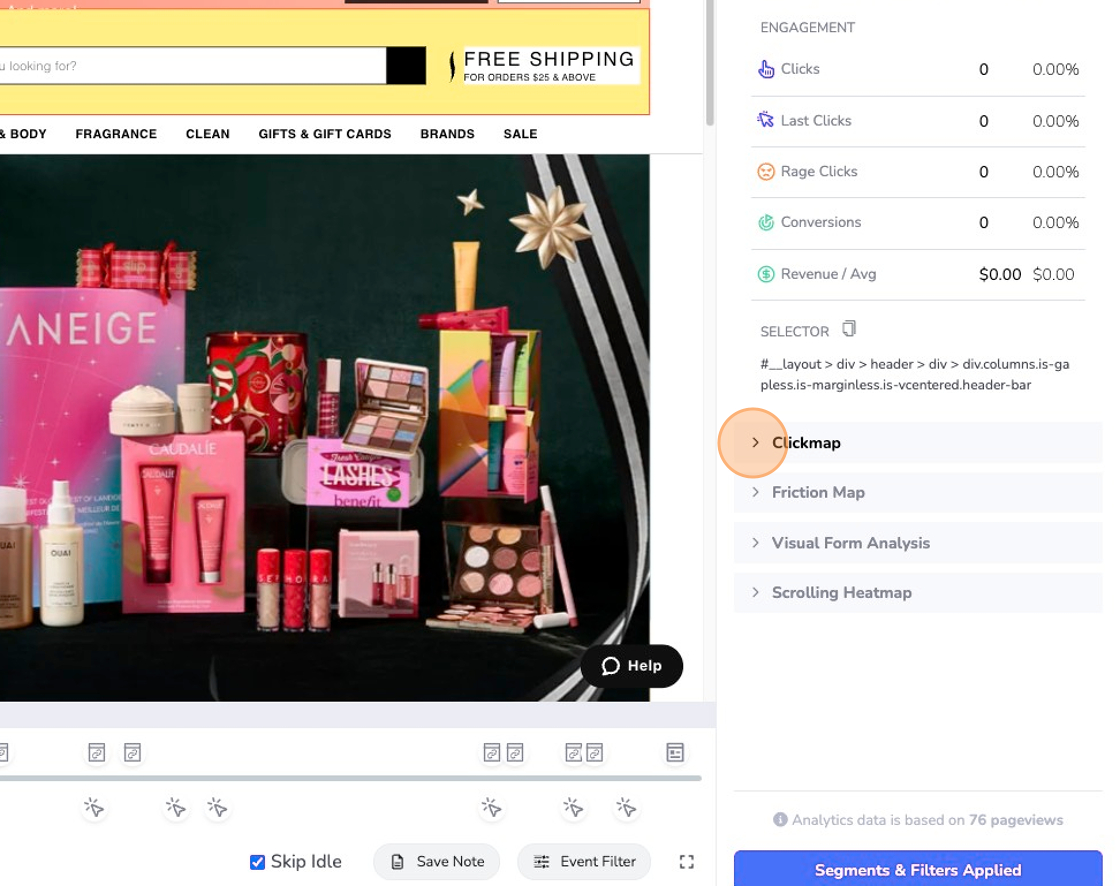Screen dimensions: 1120x886
Task: Open the Help chat button
Action: pos(631,666)
